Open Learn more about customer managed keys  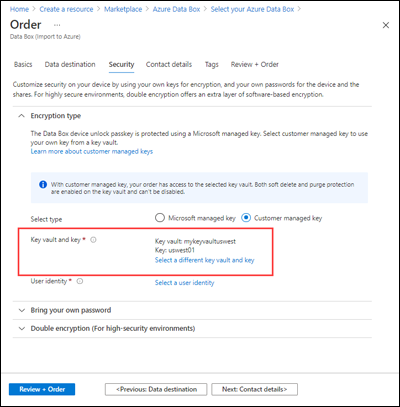pos(92,151)
